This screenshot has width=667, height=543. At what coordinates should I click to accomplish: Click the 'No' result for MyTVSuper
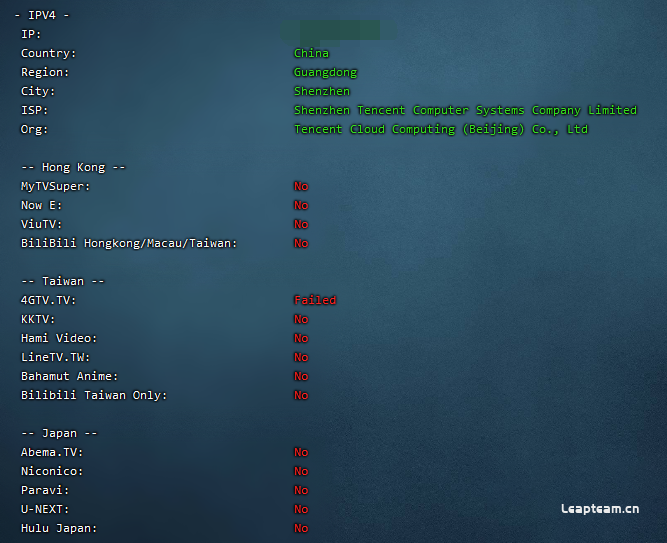click(x=301, y=186)
